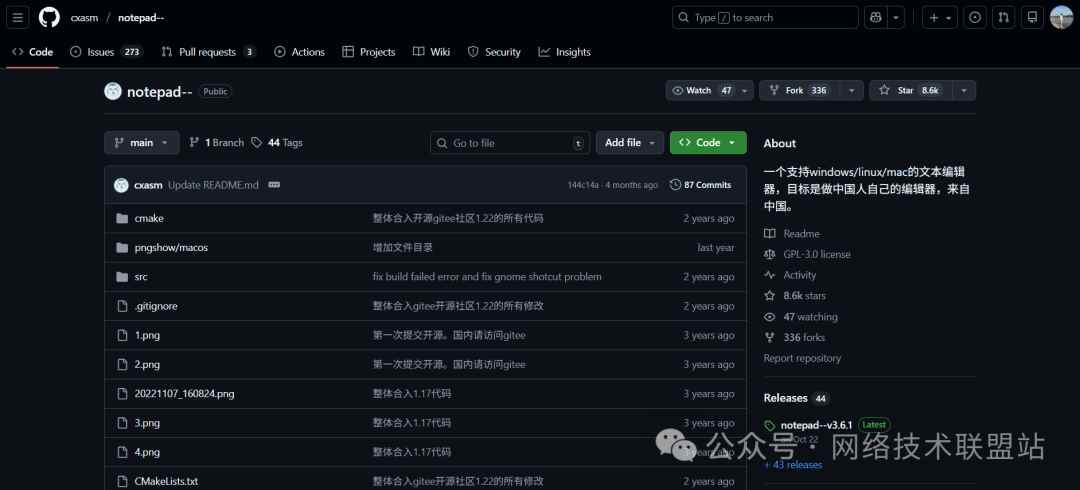1080x490 pixels.
Task: Open 47 watching link
Action: point(802,317)
